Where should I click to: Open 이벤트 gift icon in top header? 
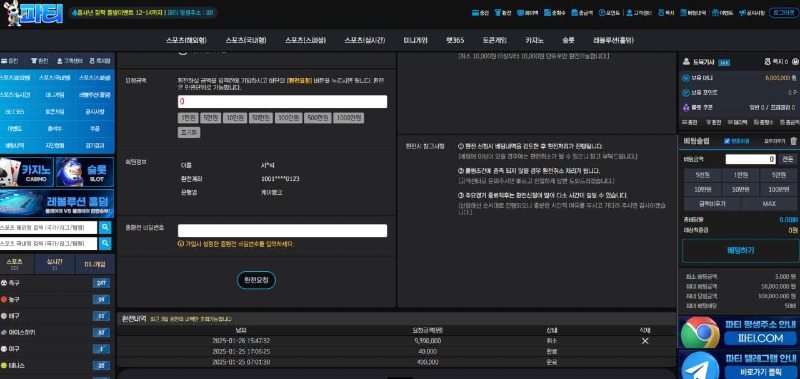(x=722, y=13)
